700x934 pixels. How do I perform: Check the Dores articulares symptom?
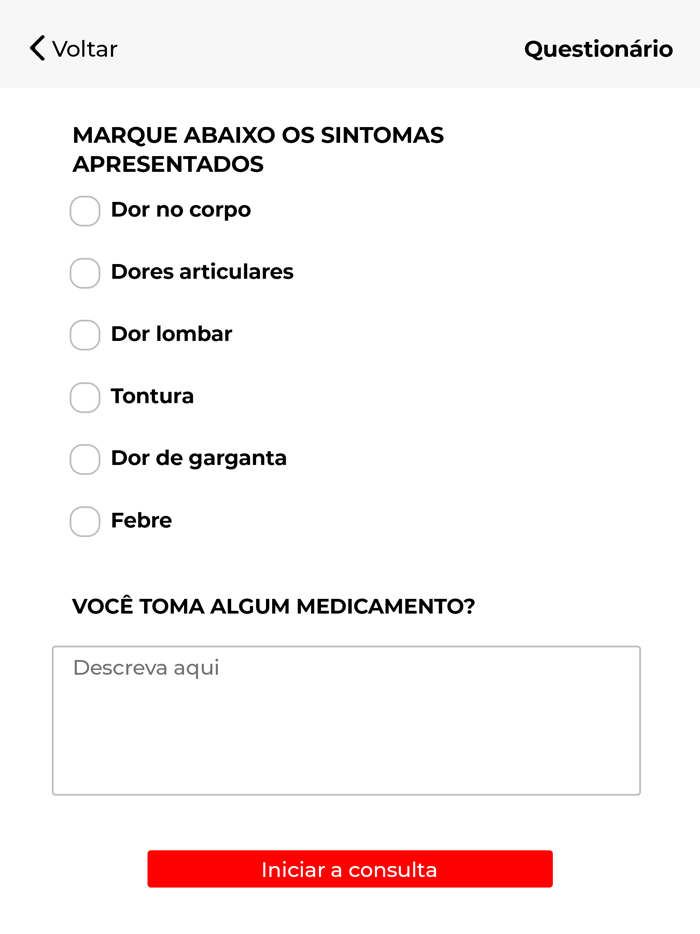(85, 273)
